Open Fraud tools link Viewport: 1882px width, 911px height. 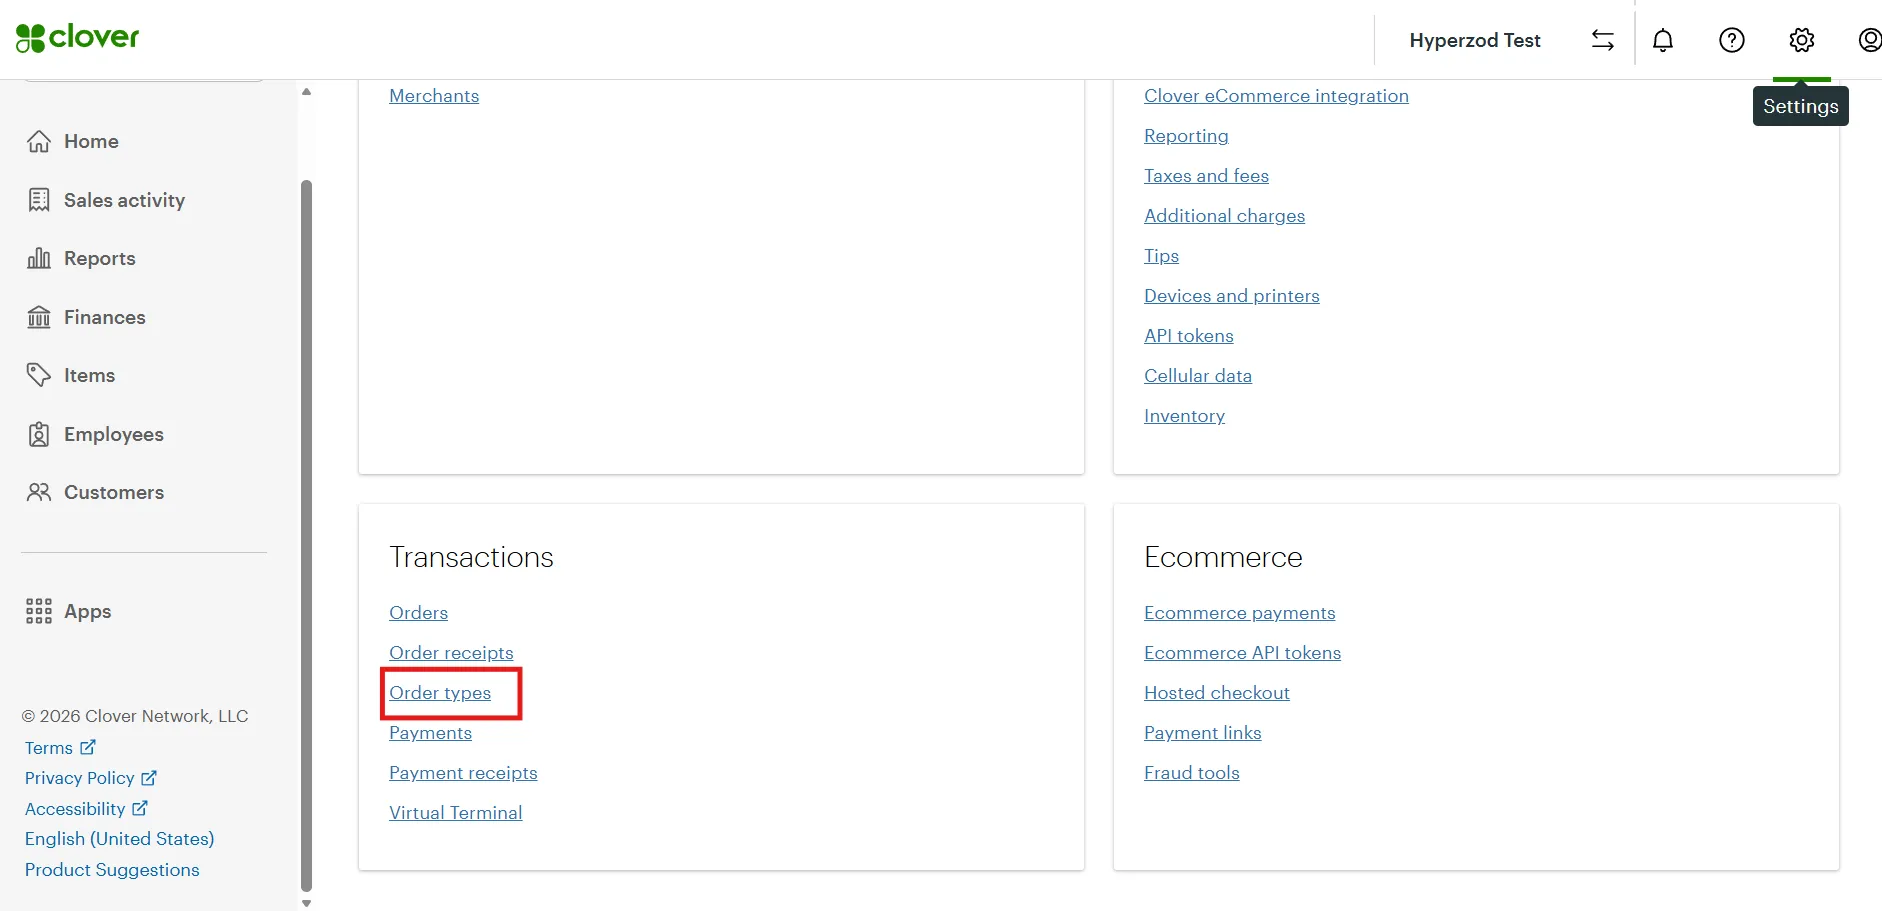click(1192, 773)
